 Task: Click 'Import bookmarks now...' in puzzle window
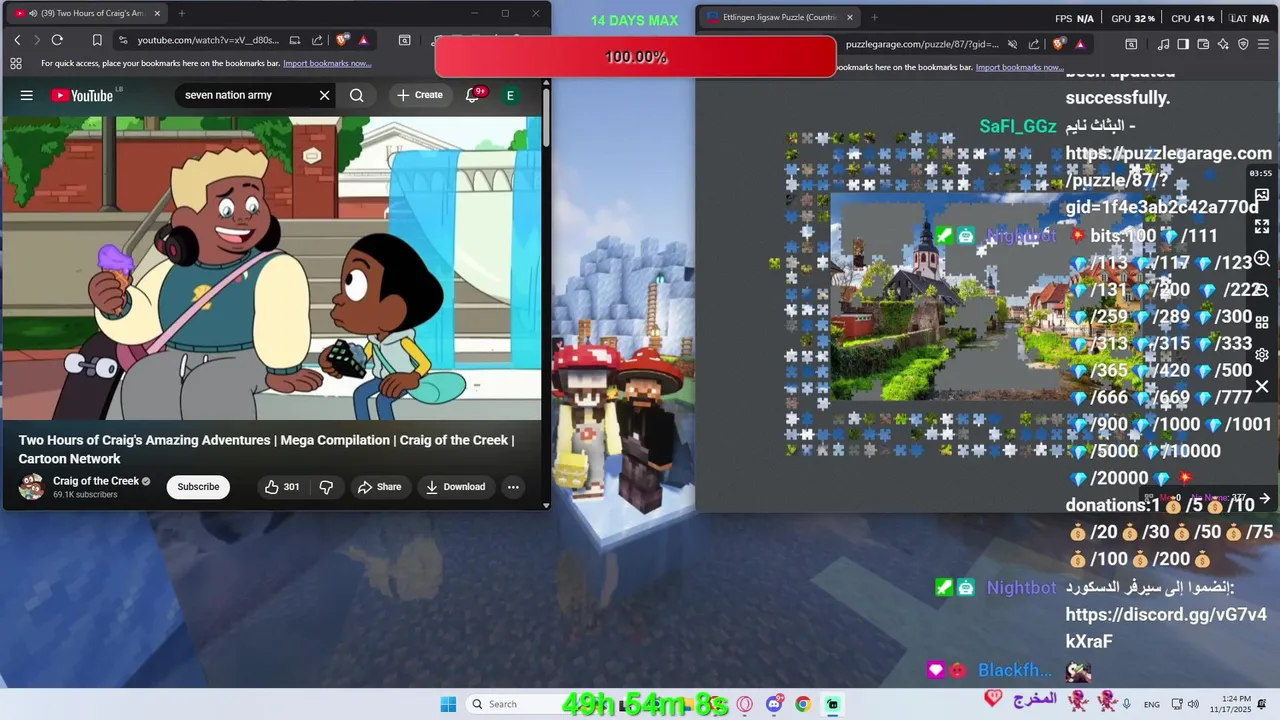1019,67
